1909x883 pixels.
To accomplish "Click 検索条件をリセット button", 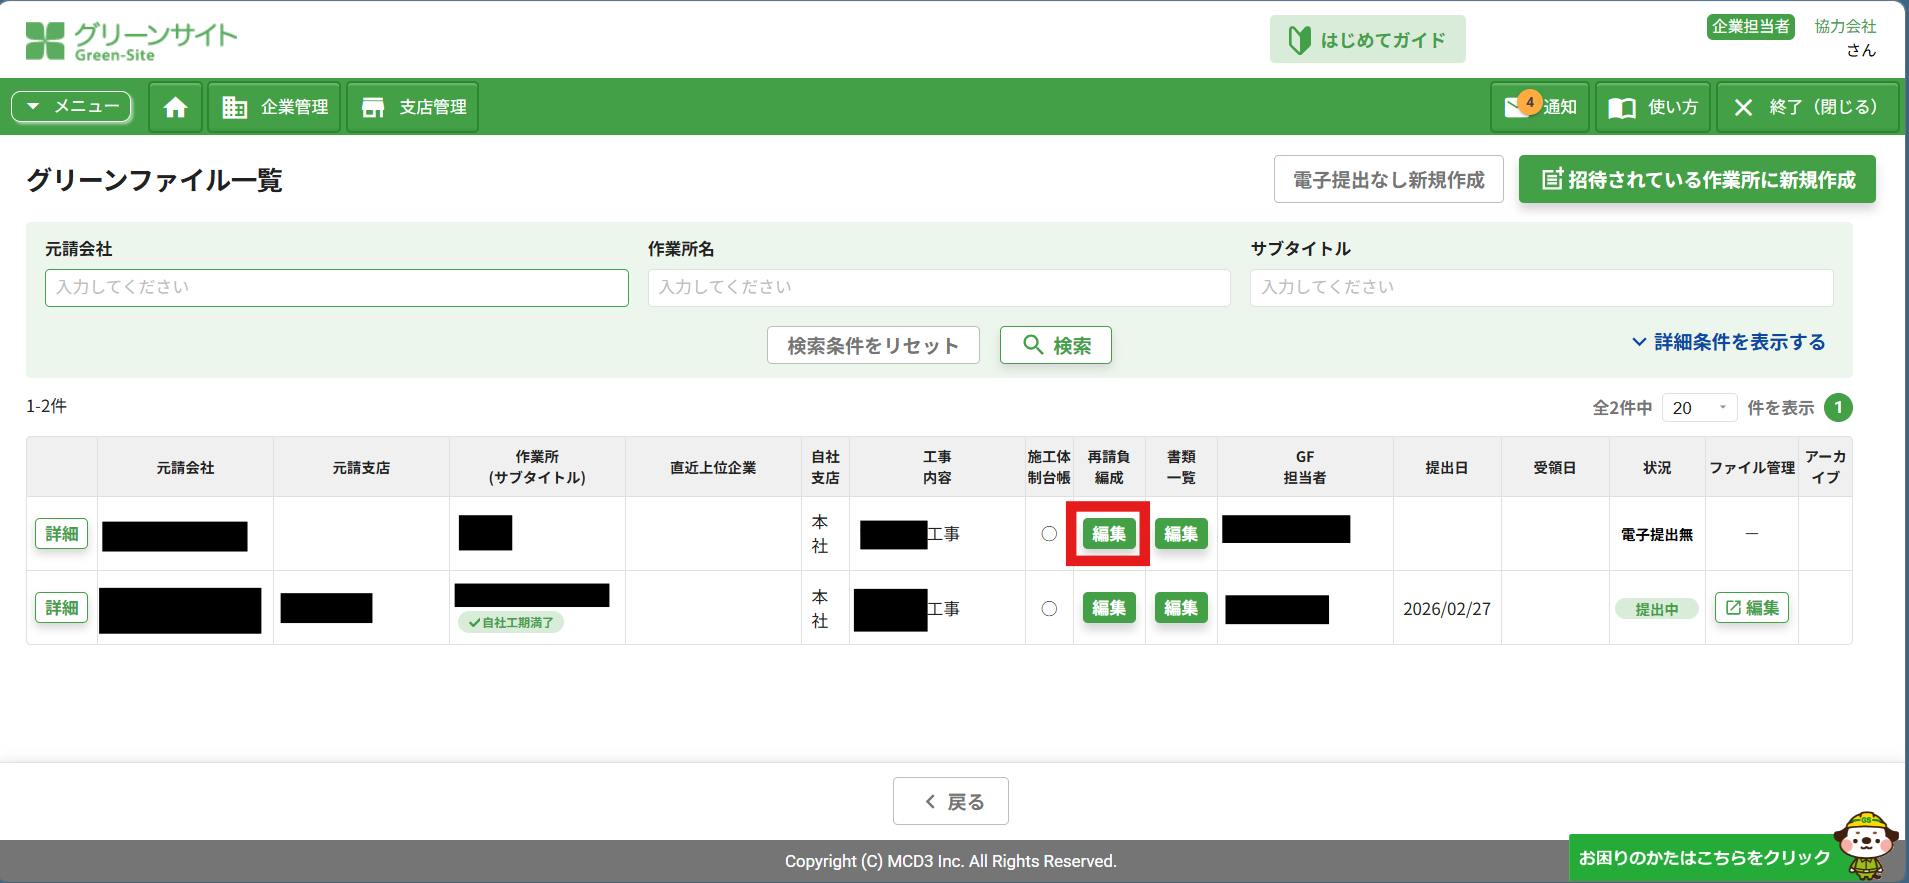I will point(872,346).
